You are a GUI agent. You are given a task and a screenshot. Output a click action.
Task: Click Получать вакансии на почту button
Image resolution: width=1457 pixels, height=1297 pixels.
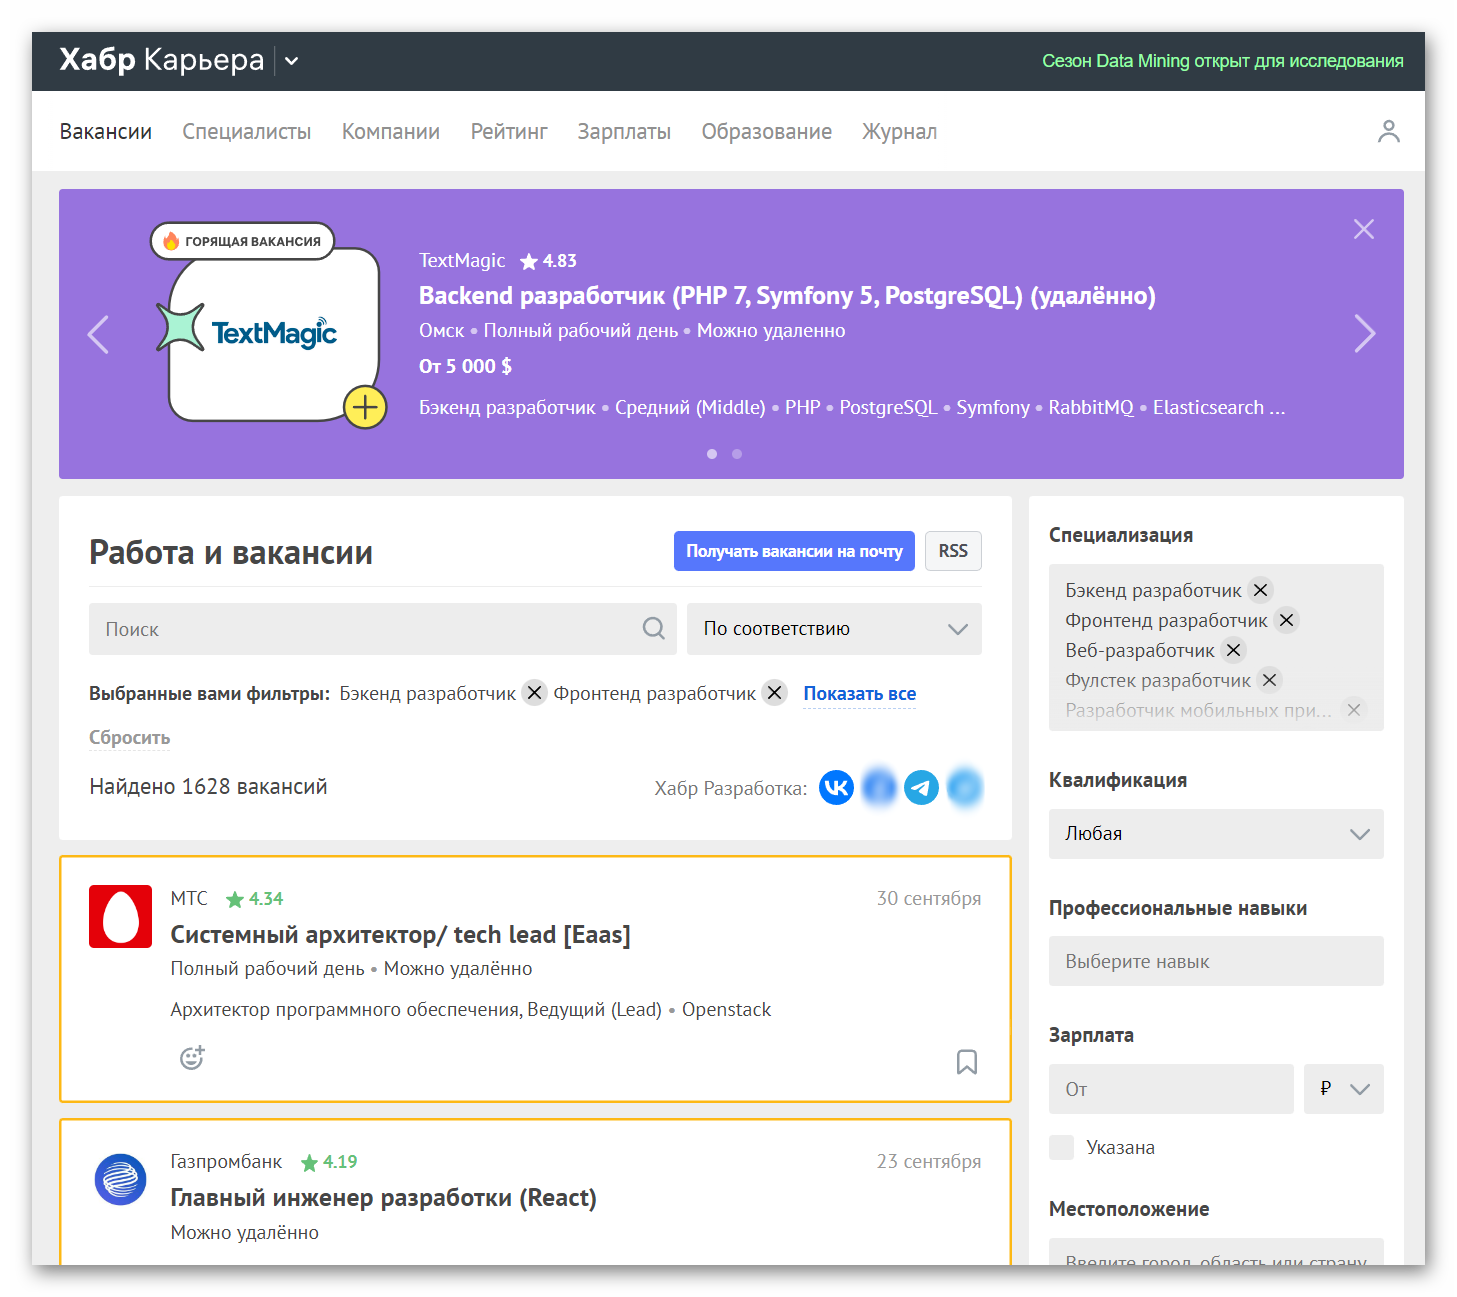(x=794, y=551)
